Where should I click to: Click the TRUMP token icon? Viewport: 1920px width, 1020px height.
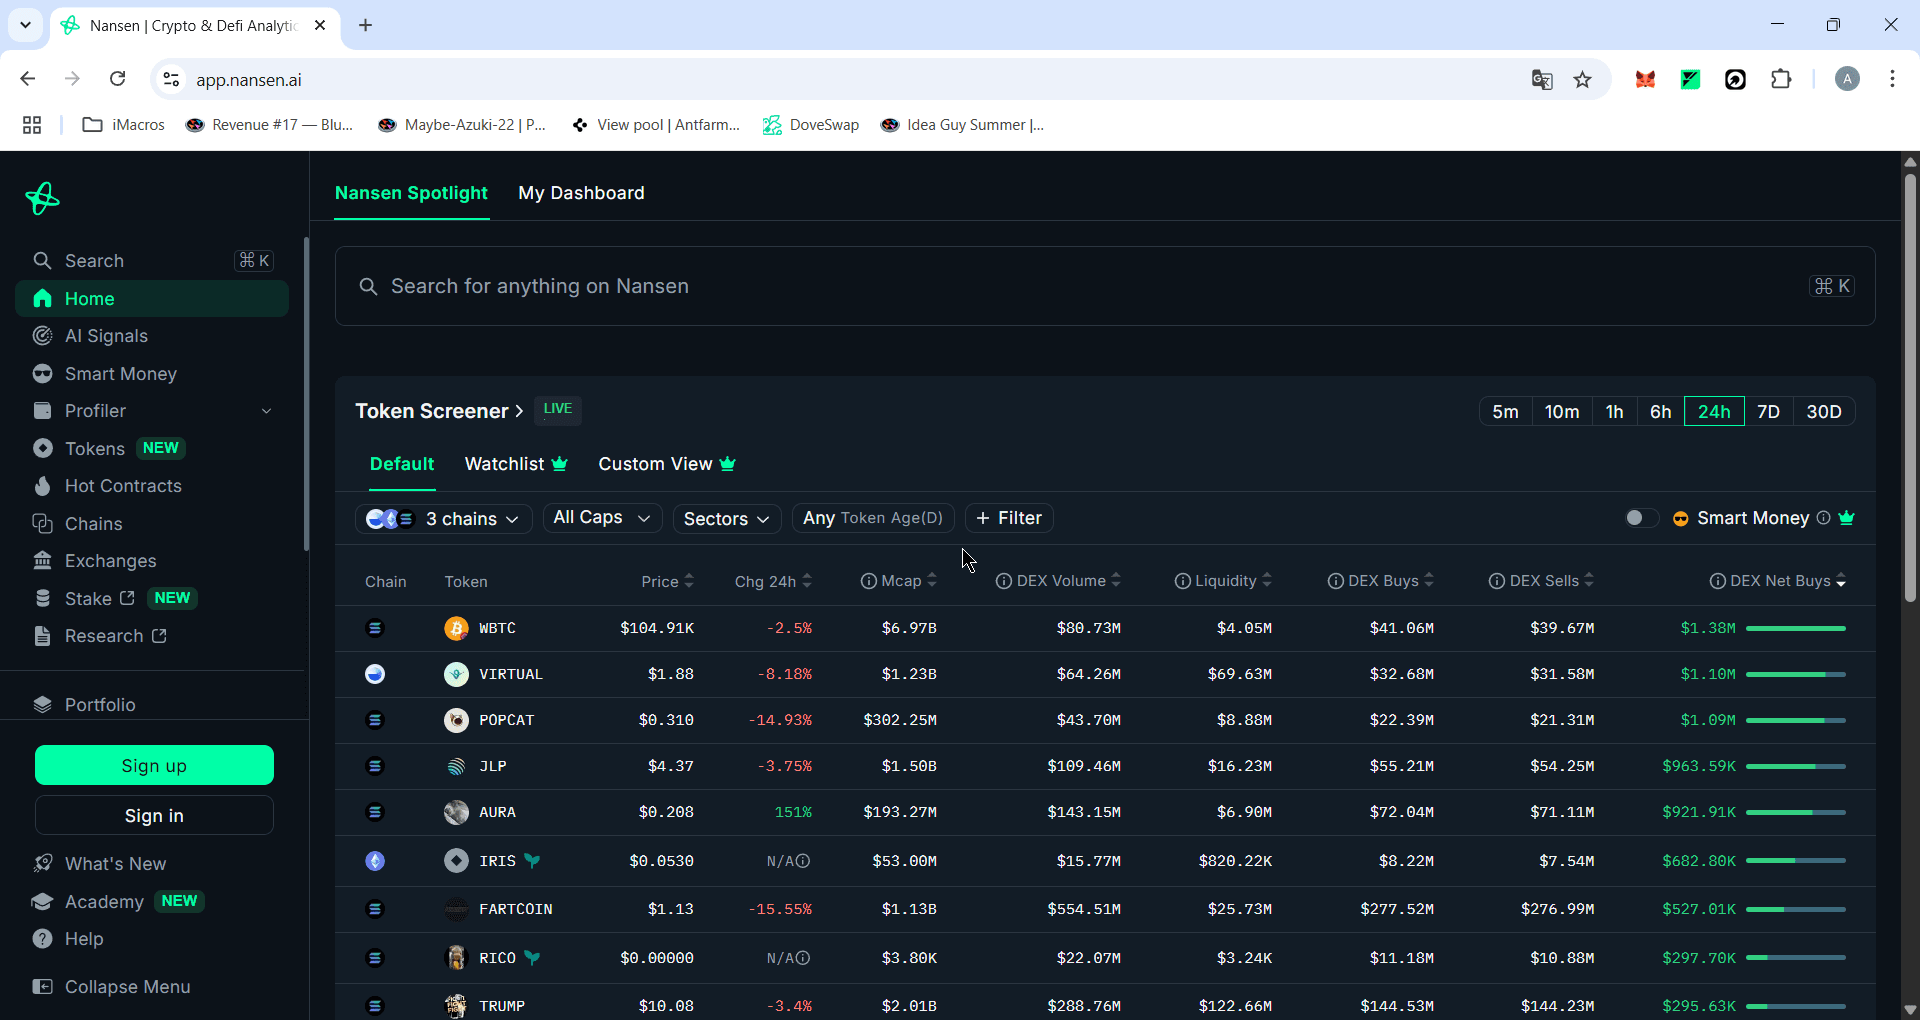pyautogui.click(x=456, y=1006)
